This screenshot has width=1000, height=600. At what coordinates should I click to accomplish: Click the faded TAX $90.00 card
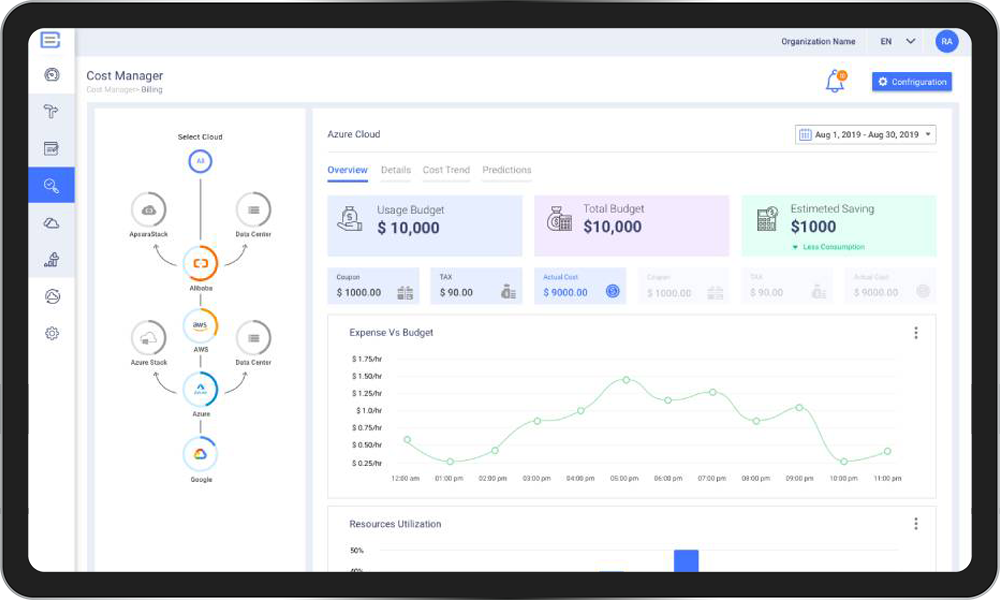(x=787, y=286)
